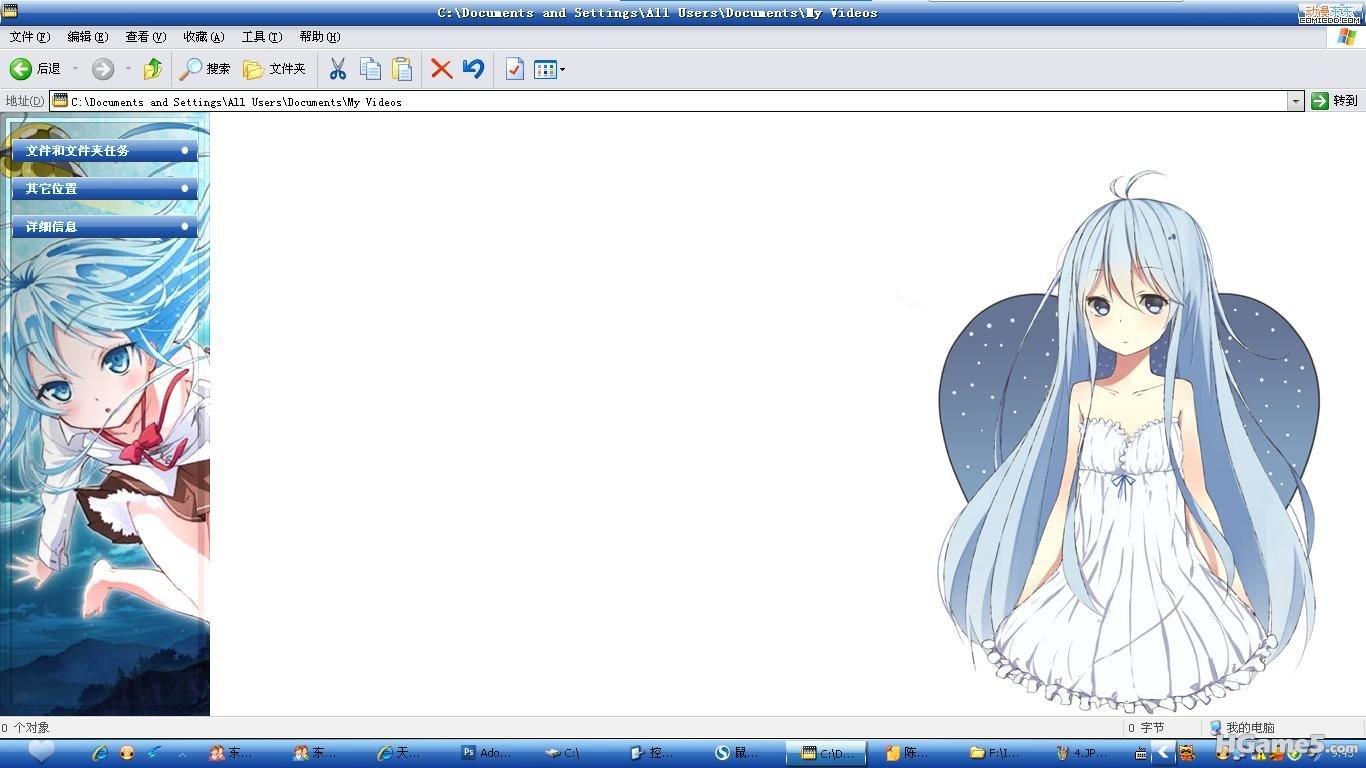Open the forward history dropdown arrow

coord(128,69)
